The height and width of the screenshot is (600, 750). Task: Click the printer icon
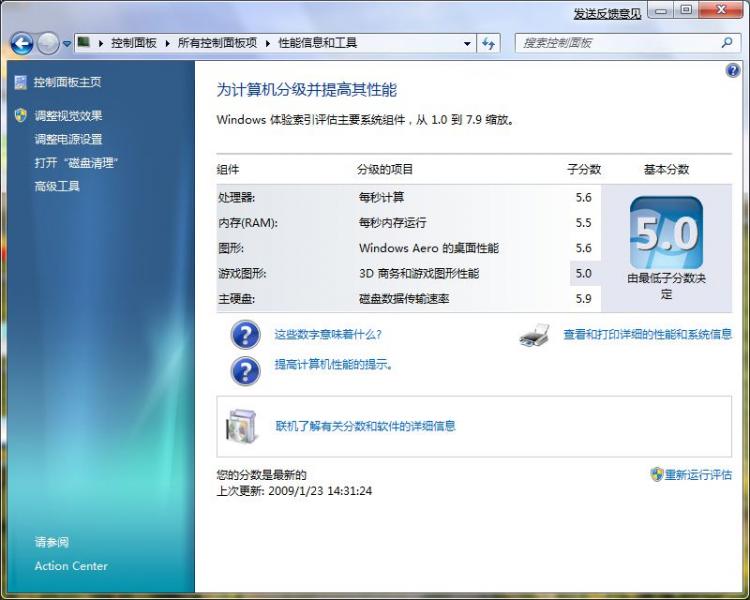(x=534, y=334)
